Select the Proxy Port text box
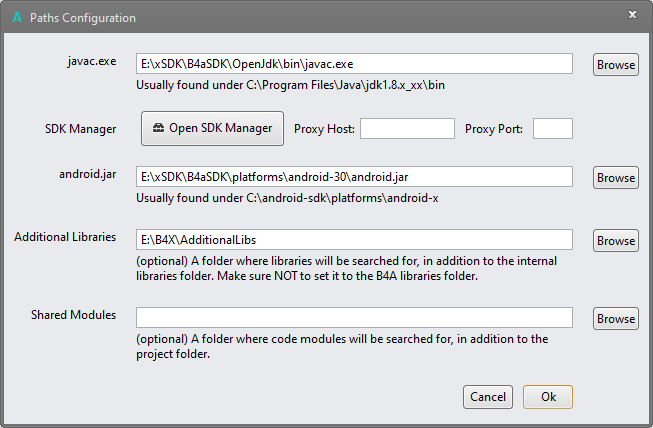This screenshot has height=428, width=653. point(552,129)
